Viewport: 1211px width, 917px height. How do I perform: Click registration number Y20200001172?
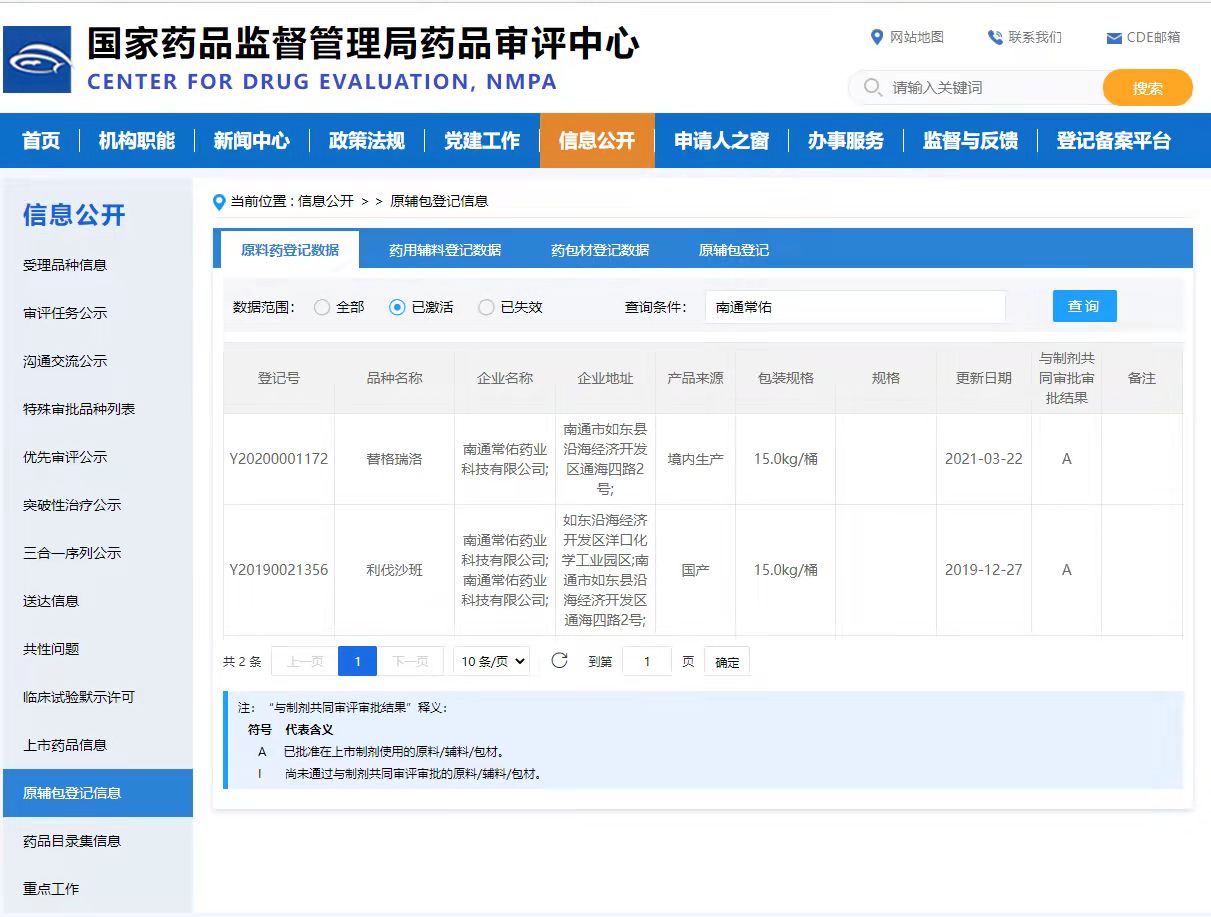click(279, 459)
